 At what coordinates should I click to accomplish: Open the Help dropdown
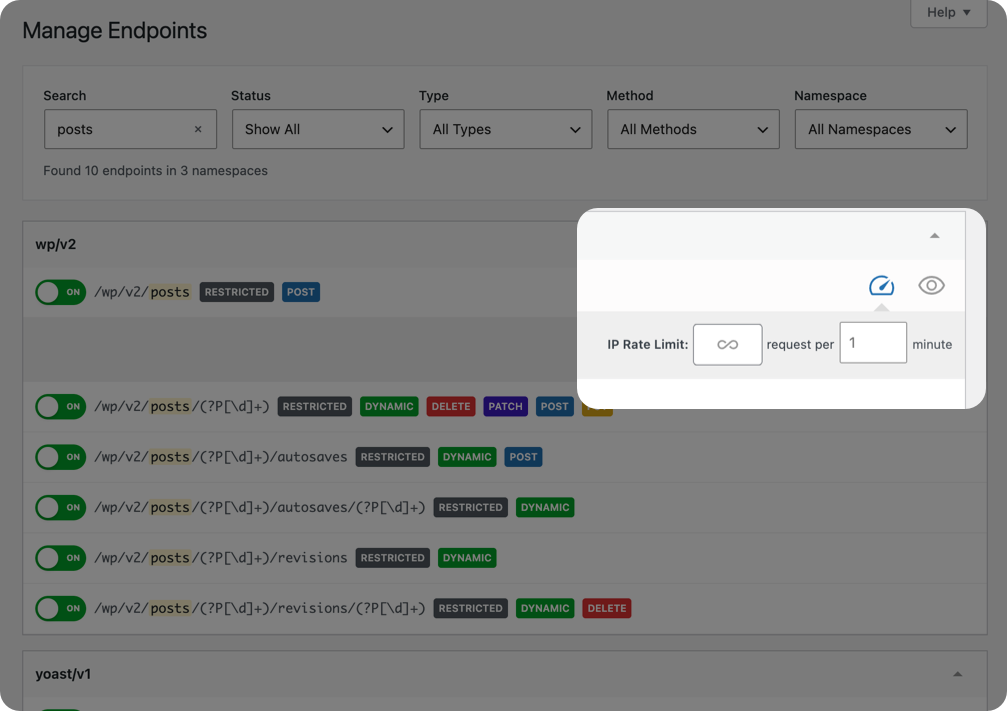point(949,13)
